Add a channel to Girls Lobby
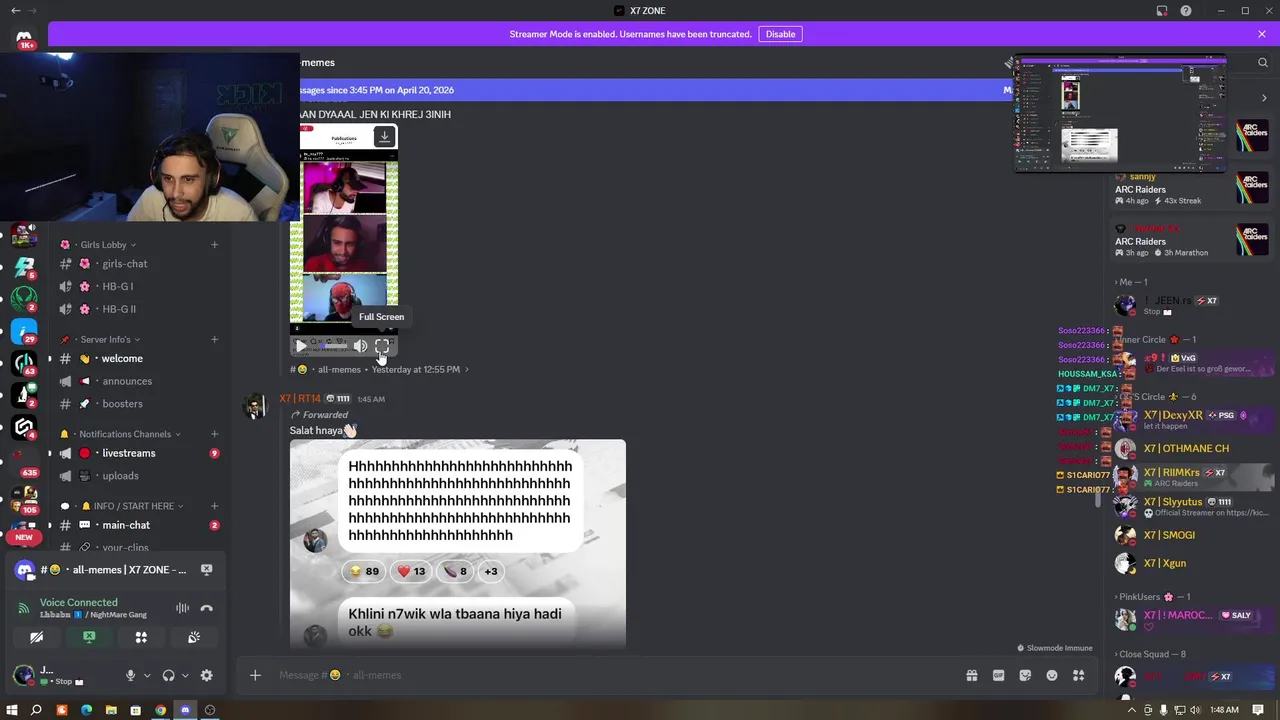This screenshot has height=720, width=1280. point(214,245)
